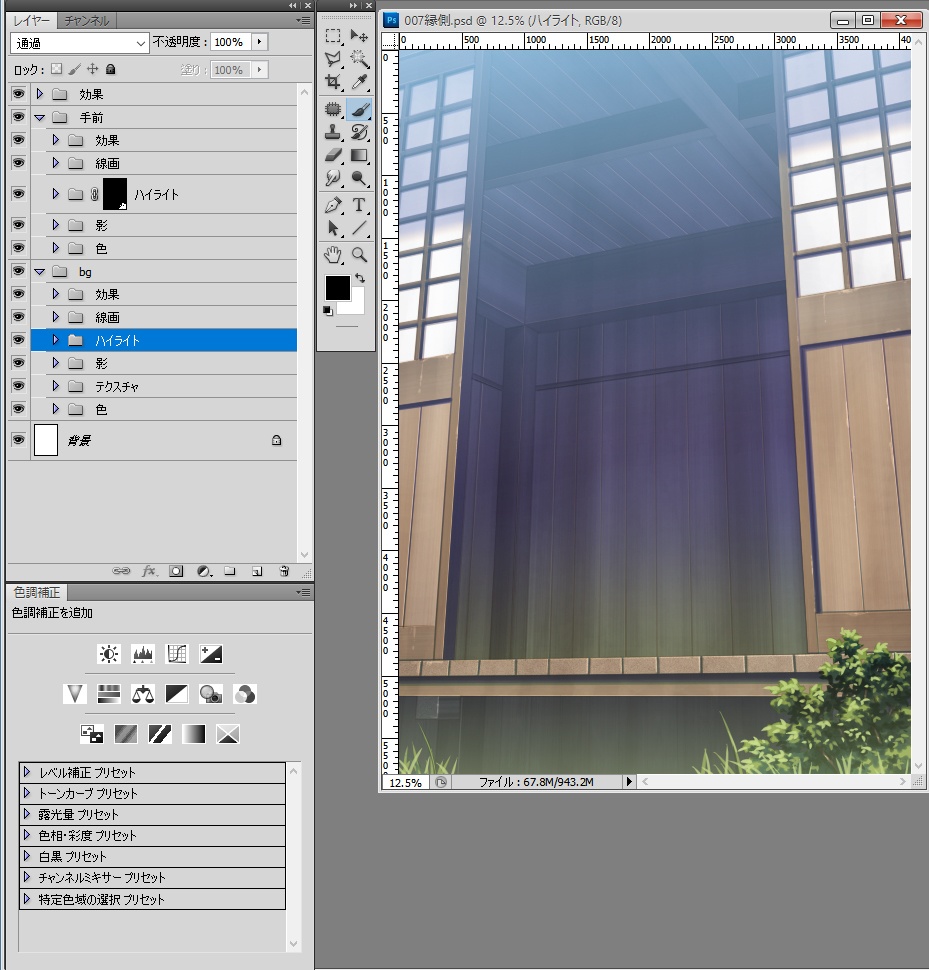Open the blend mode dropdown showing 通過
The image size is (929, 970).
[x=78, y=42]
